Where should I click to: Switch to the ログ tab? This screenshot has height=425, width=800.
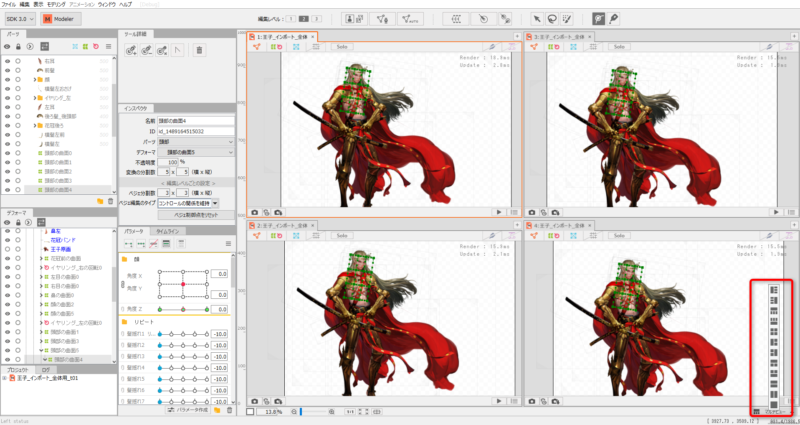click(x=46, y=370)
